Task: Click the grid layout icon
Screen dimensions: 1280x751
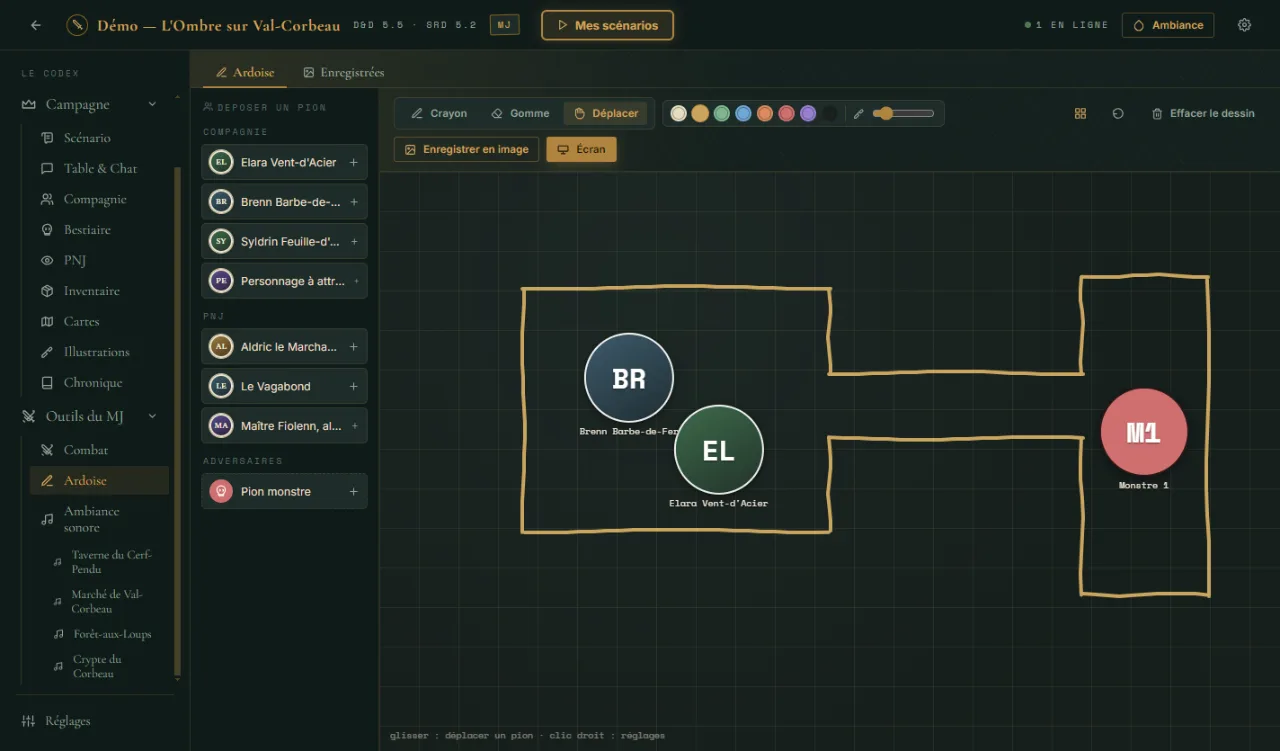Action: point(1080,114)
